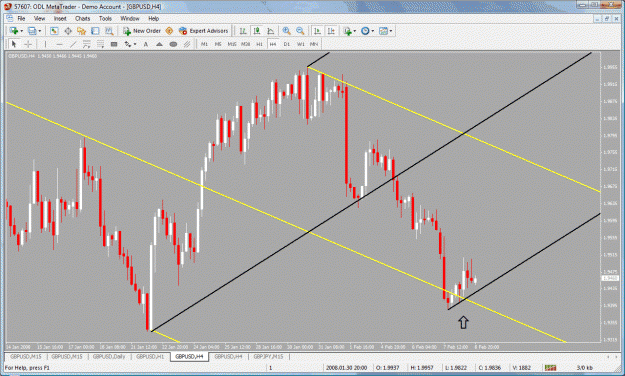This screenshot has width=625, height=376.
Task: Switch chart to line chart
Action: point(271,31)
